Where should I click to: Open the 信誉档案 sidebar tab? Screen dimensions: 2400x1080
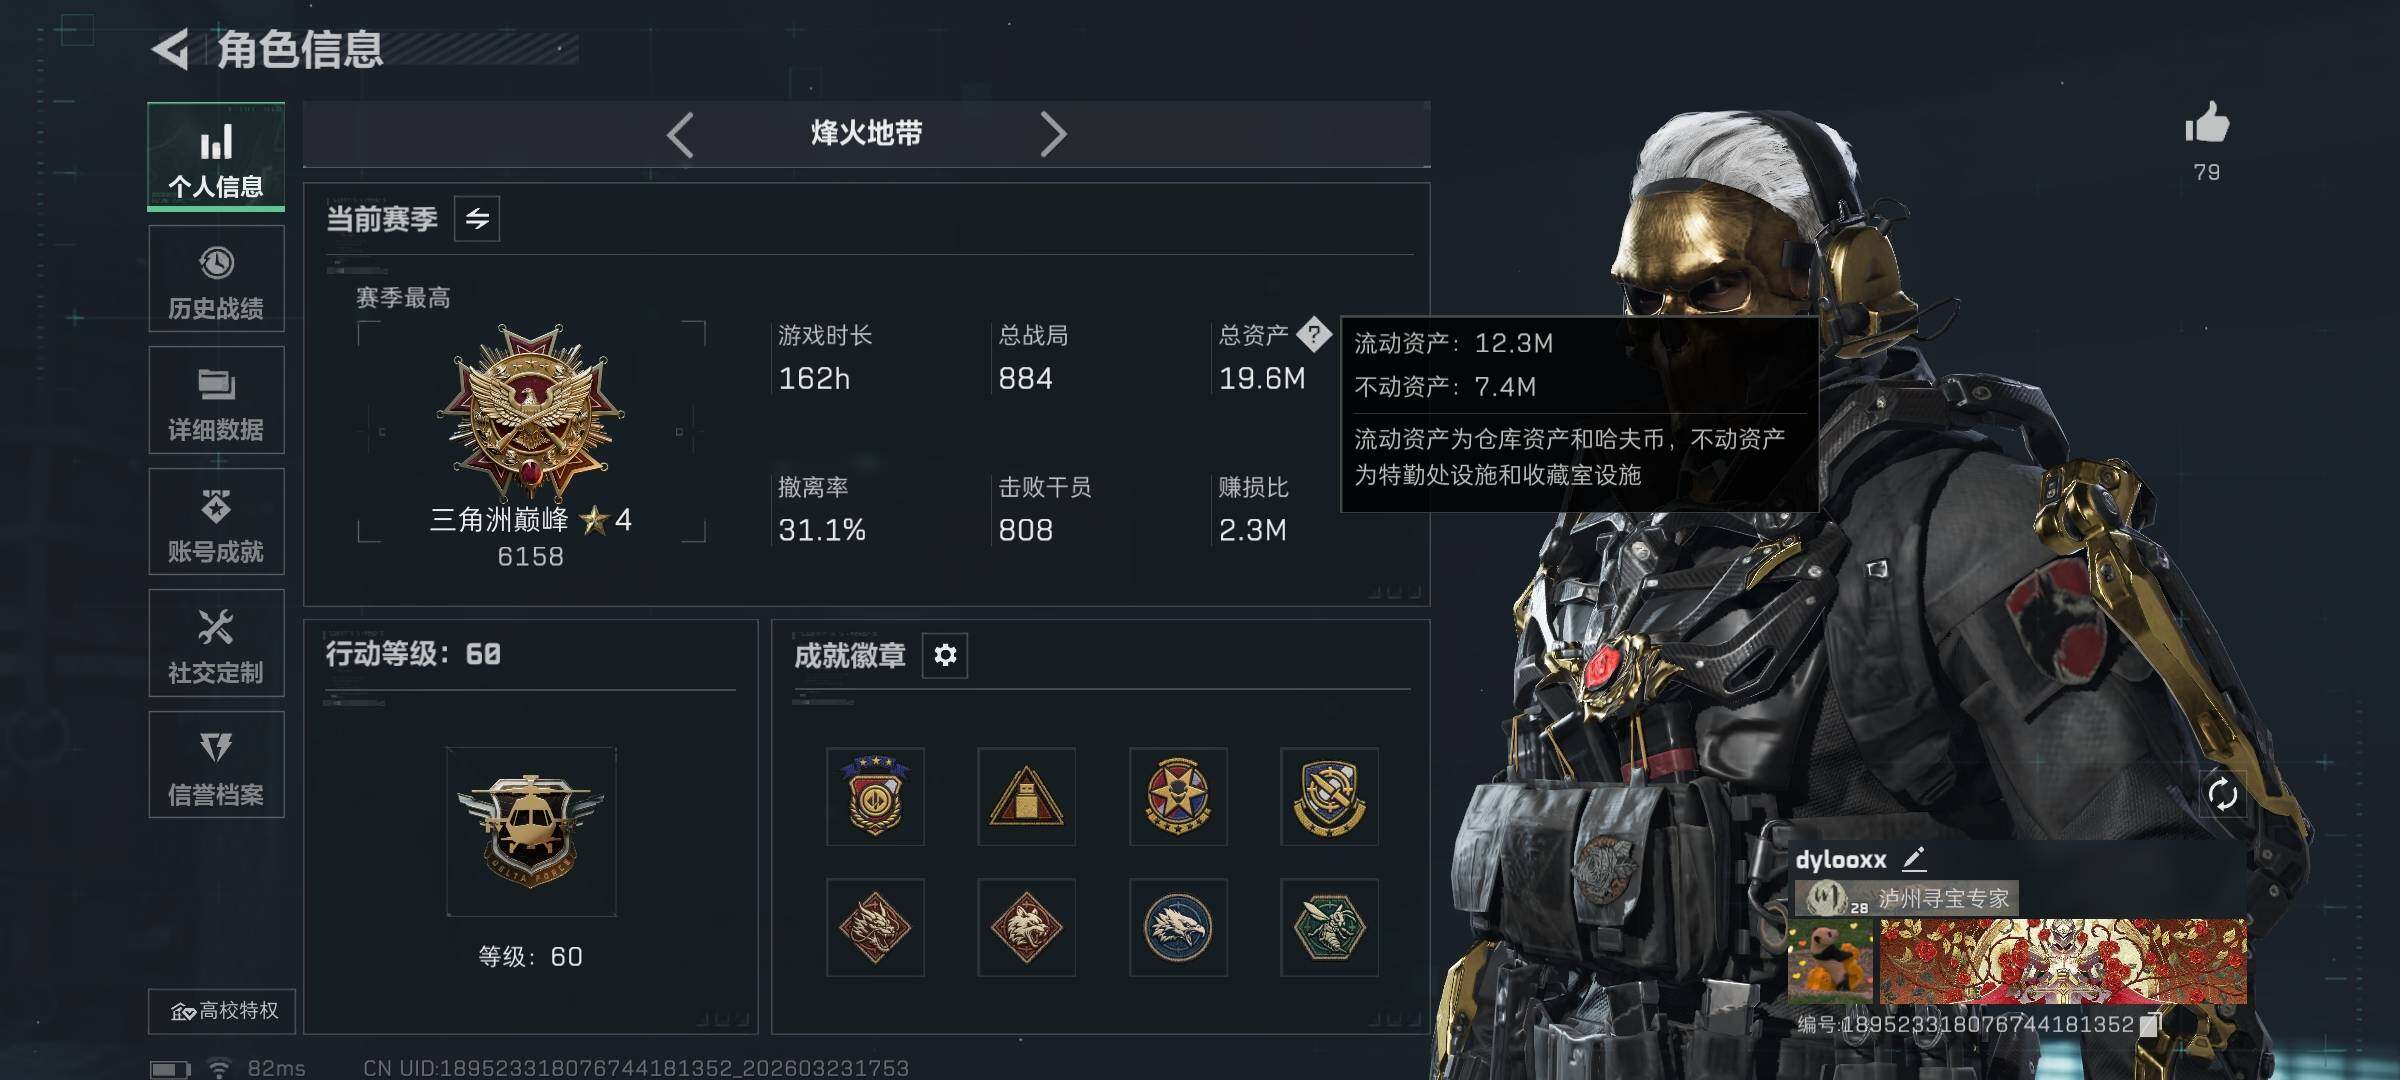pos(216,765)
